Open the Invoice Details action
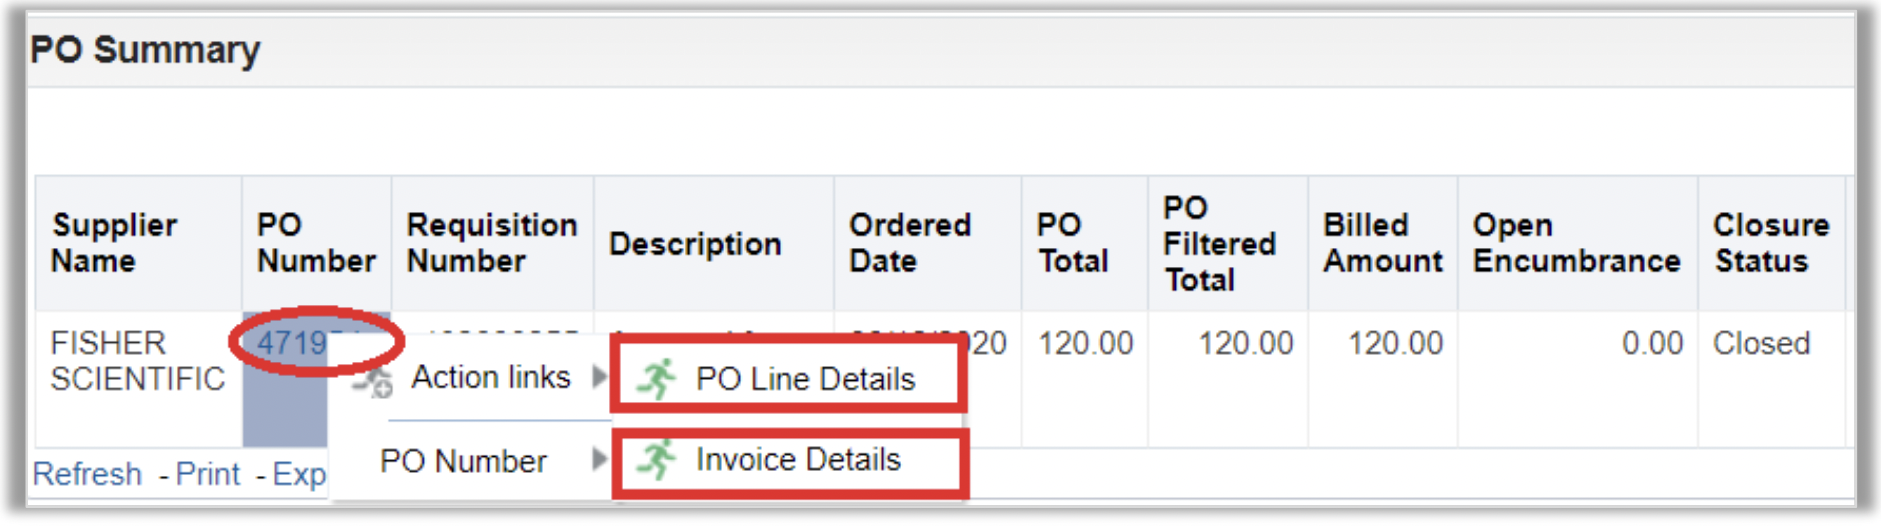Image resolution: width=1881 pixels, height=526 pixels. [x=798, y=460]
